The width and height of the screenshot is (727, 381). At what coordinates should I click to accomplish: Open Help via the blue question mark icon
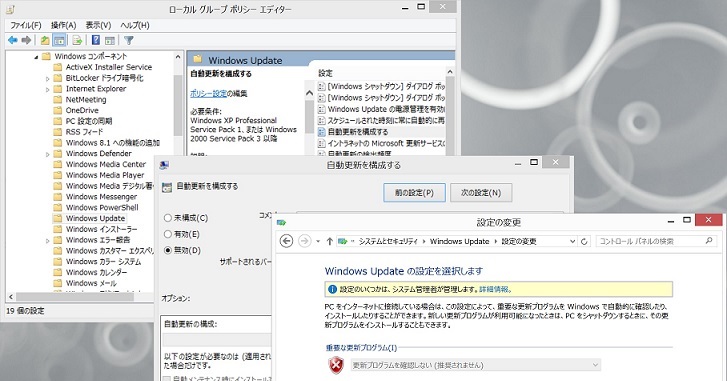96,40
